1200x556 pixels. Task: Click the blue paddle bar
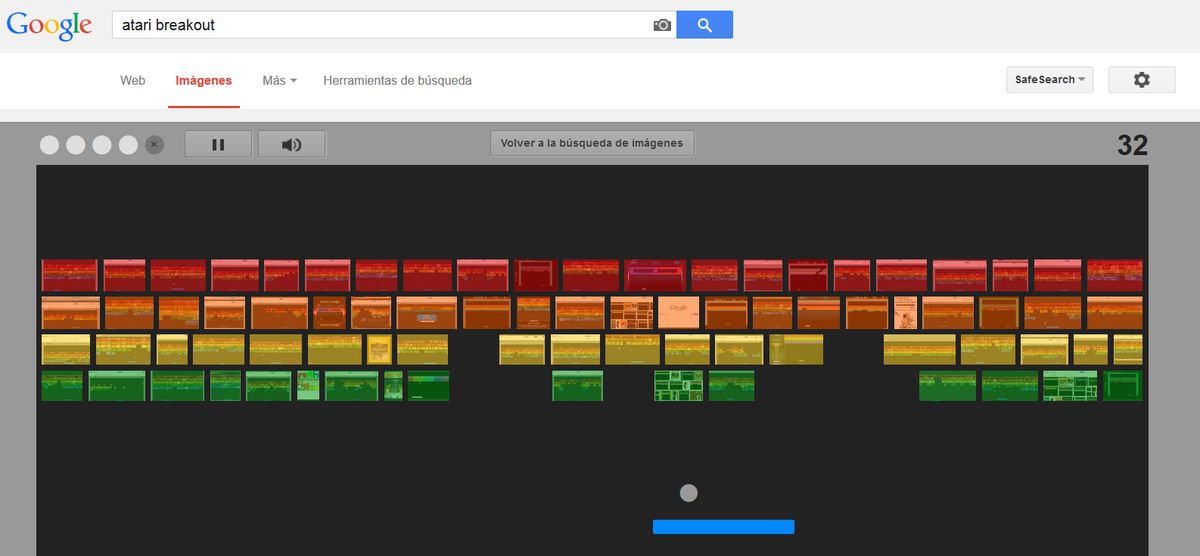pyautogui.click(x=724, y=526)
